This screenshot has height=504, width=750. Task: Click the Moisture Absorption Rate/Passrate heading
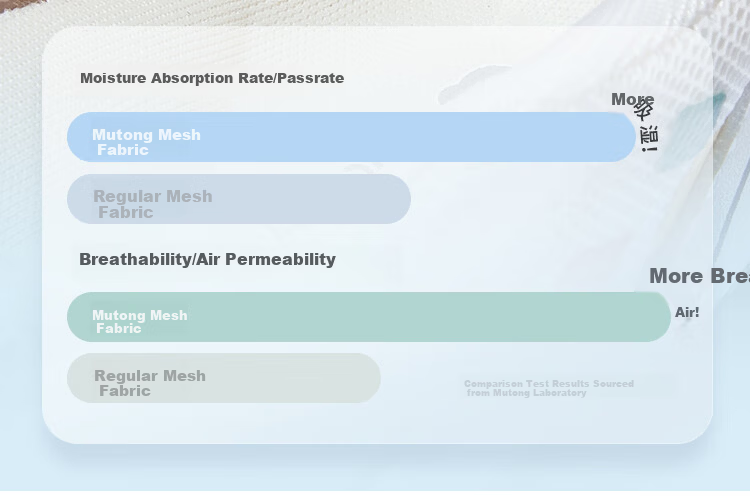[x=212, y=78]
